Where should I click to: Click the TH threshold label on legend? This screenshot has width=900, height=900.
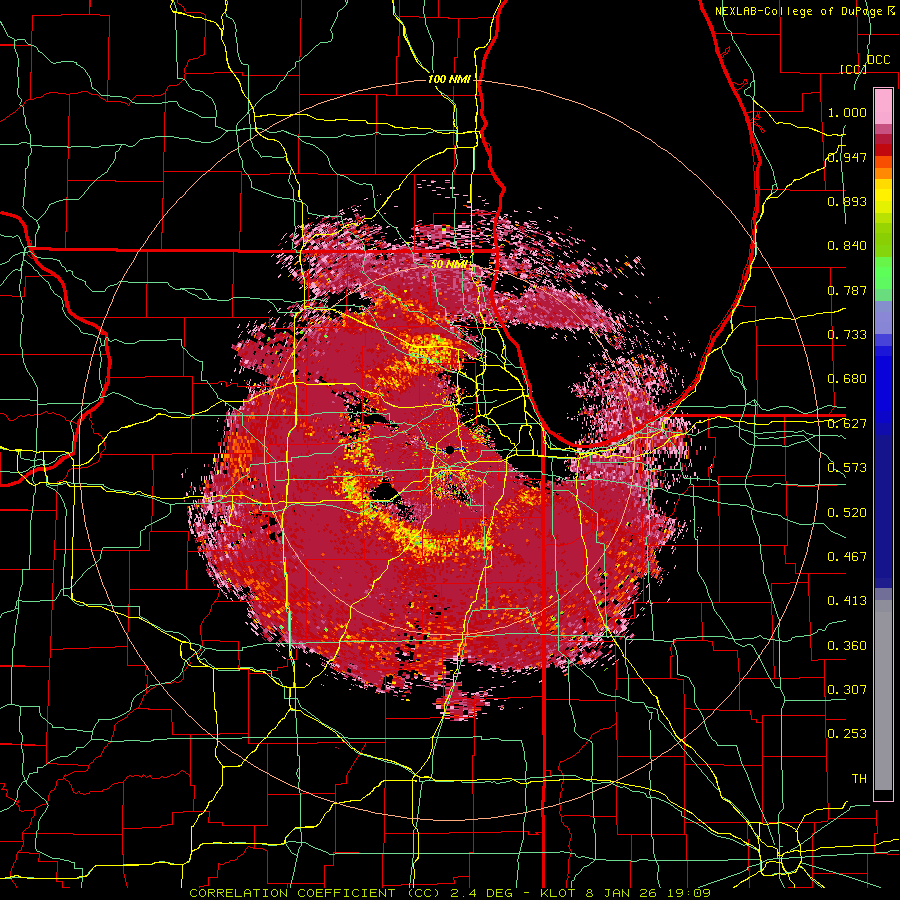point(859,779)
